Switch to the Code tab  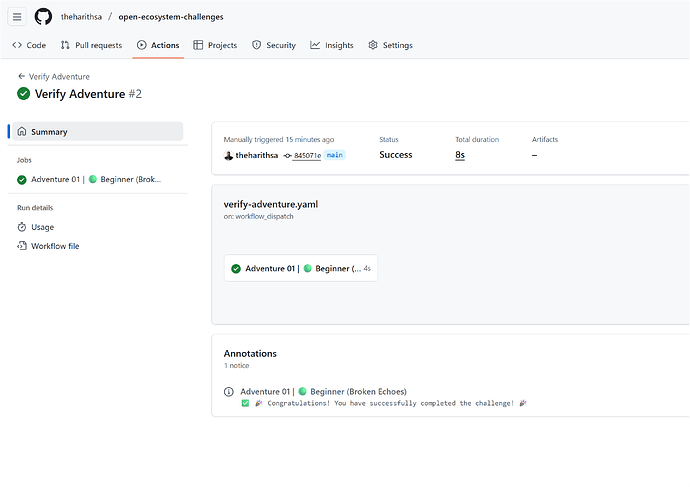point(29,45)
